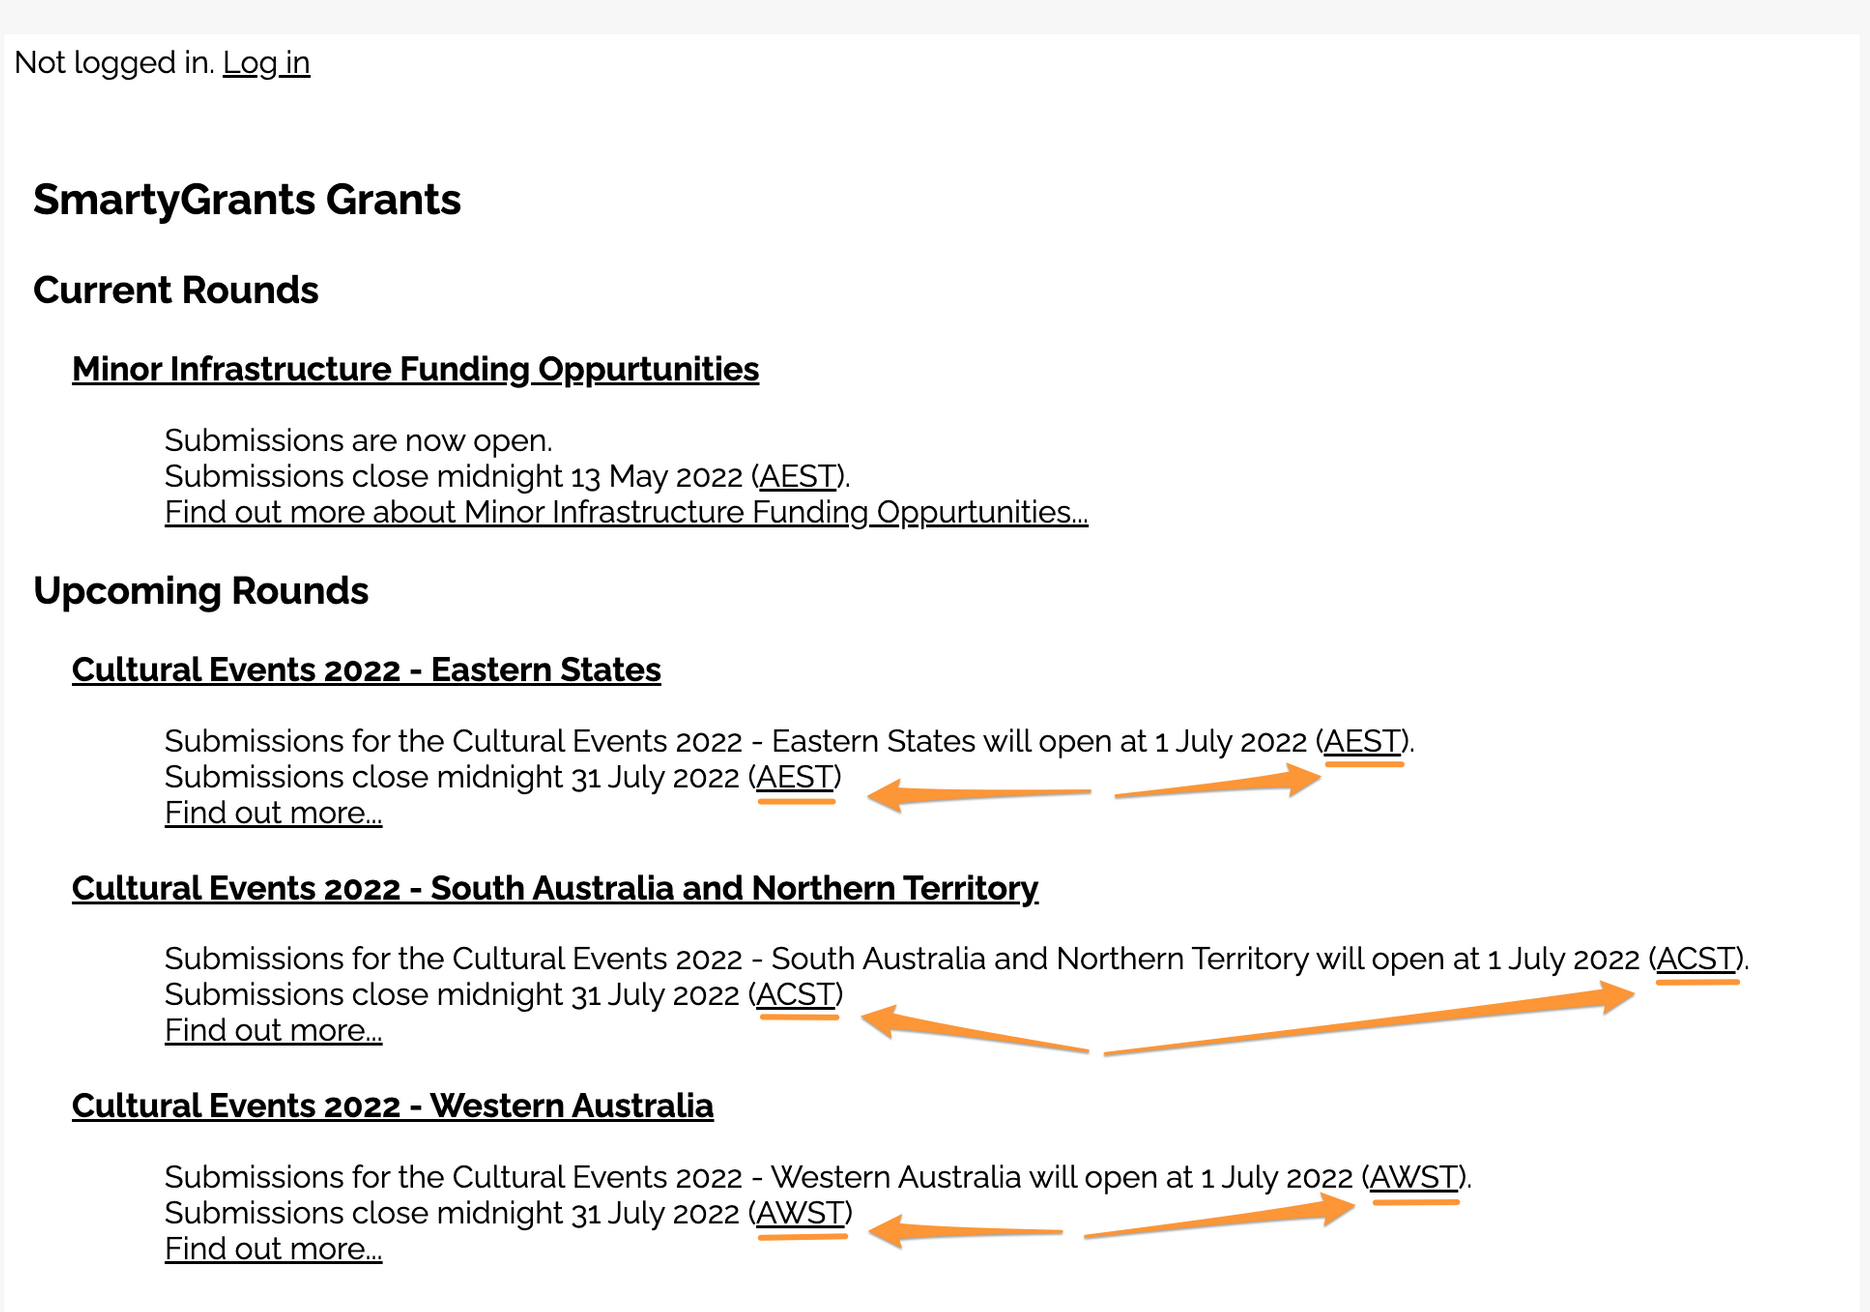This screenshot has width=1870, height=1312.
Task: Click Find out more under Eastern States
Action: [x=273, y=813]
